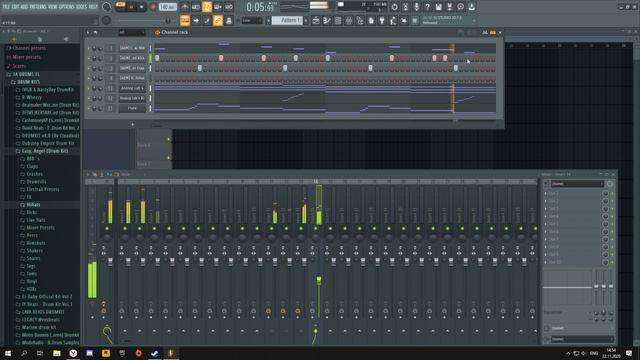640x360 pixels.
Task: Show the Channel rack view icon
Action: pyautogui.click(x=338, y=20)
